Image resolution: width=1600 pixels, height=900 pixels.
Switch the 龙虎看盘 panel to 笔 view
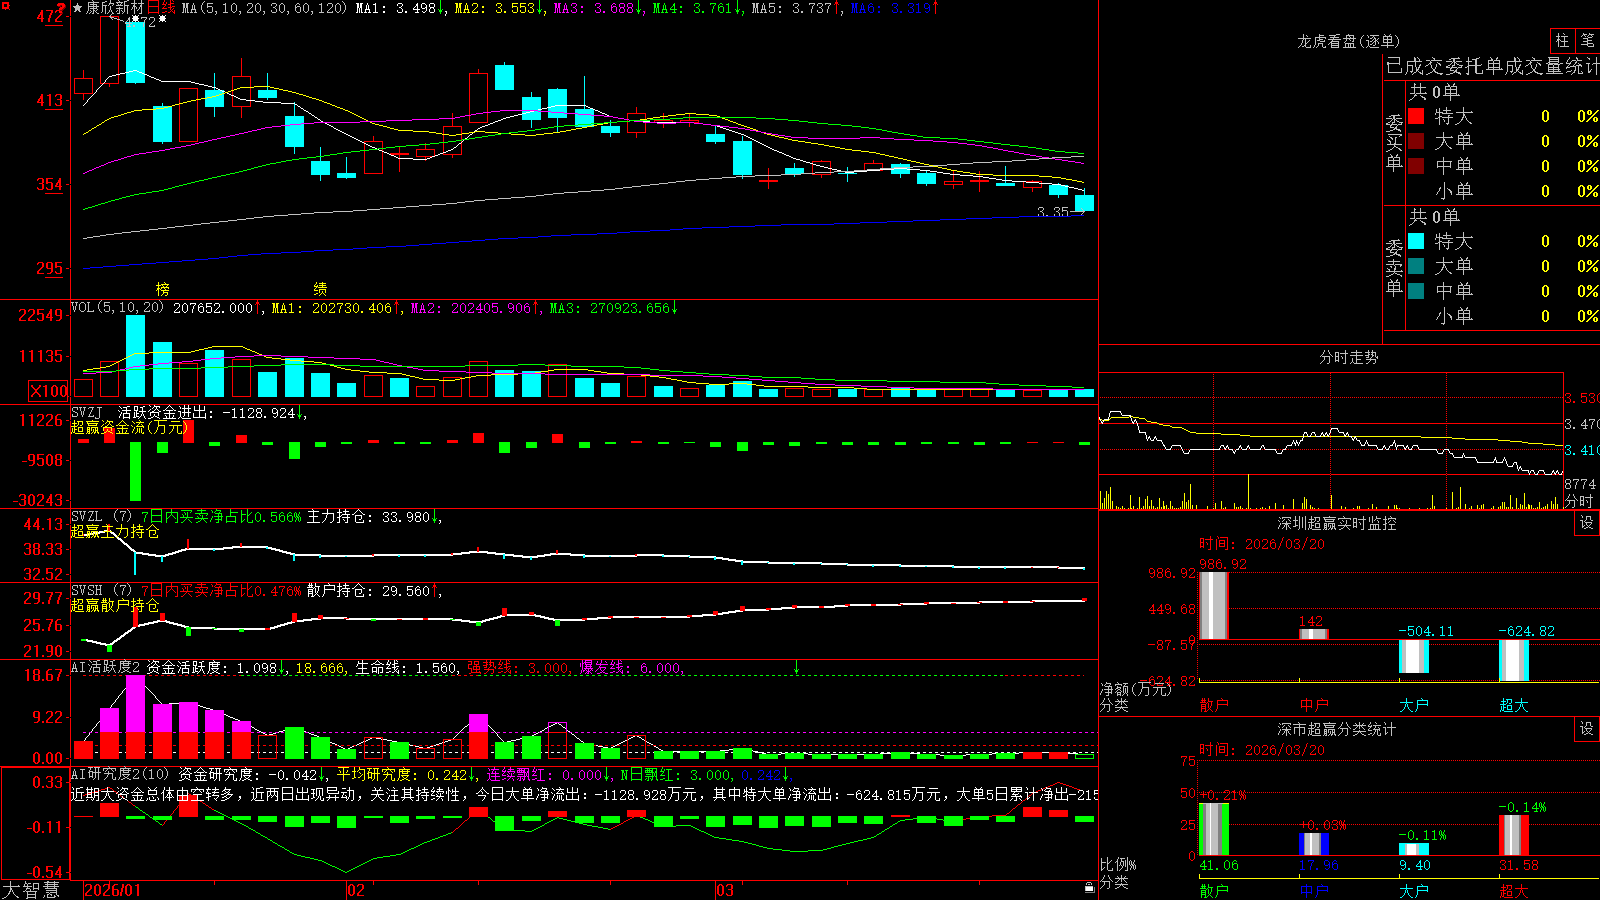pyautogui.click(x=1587, y=40)
